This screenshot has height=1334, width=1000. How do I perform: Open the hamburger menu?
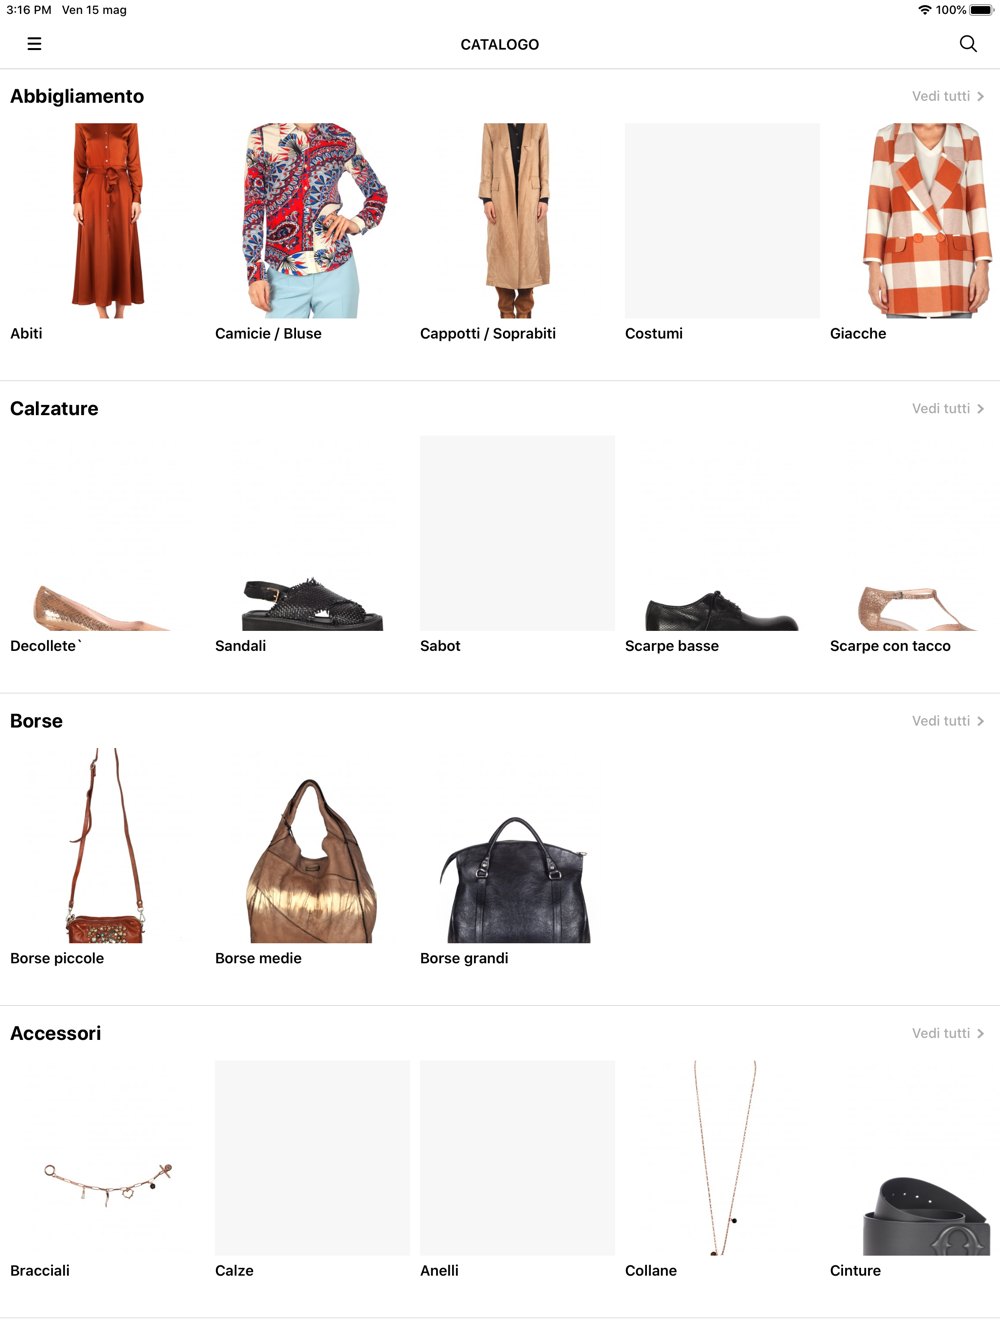[x=34, y=44]
